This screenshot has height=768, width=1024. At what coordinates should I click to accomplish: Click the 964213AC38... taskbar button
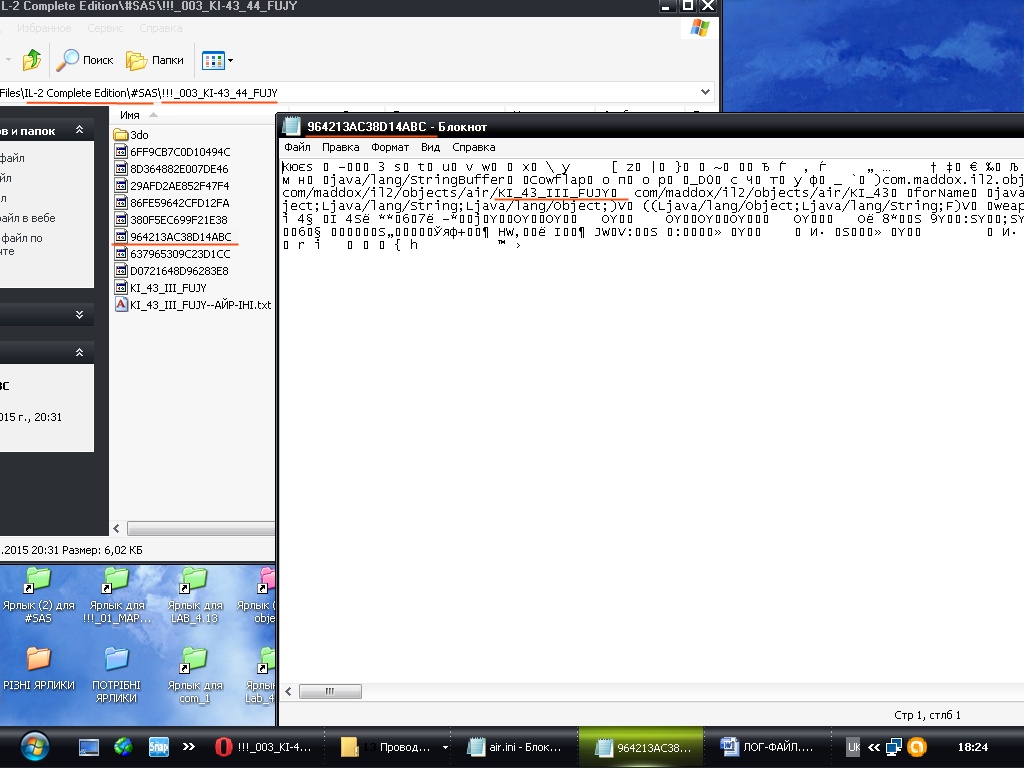tap(642, 747)
